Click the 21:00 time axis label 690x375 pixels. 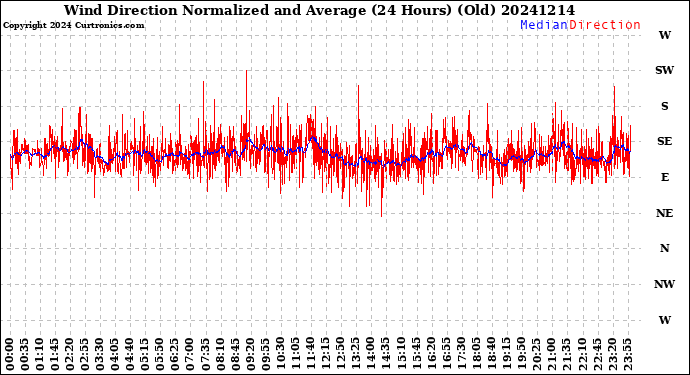click(x=551, y=354)
